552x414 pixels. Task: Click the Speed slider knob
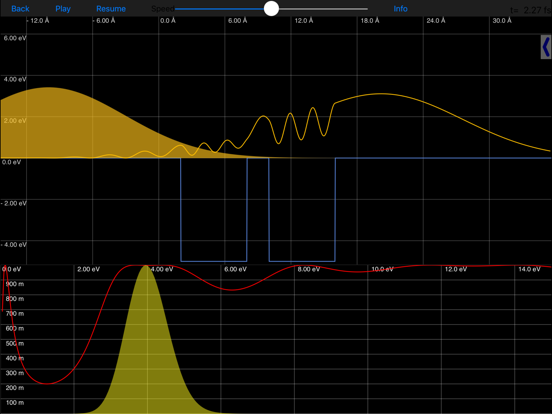(x=271, y=8)
